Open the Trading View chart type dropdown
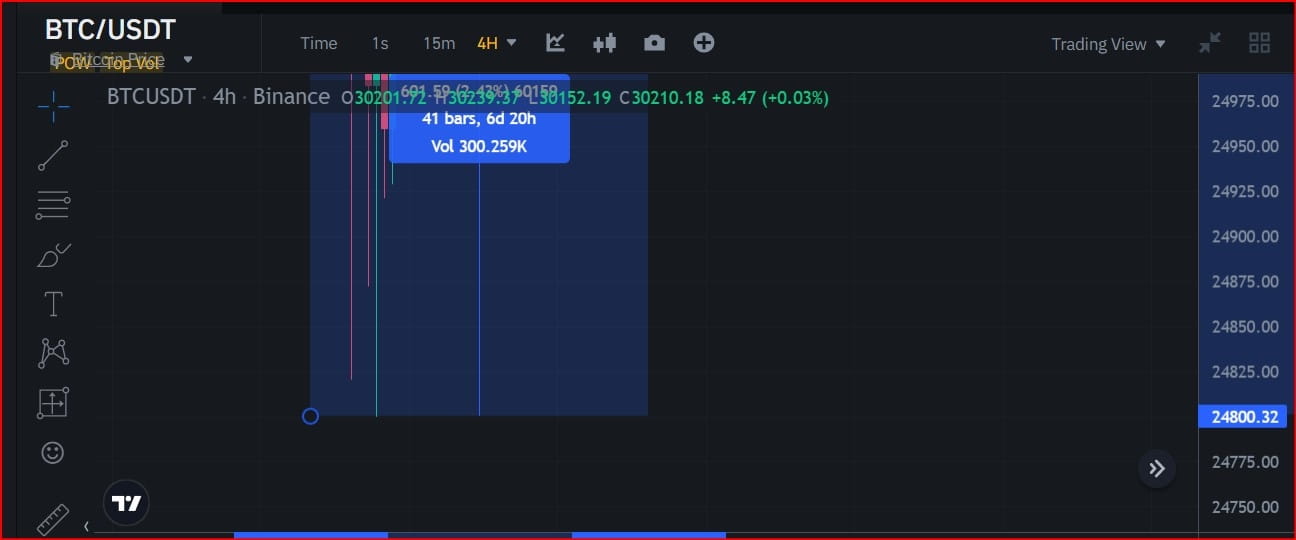 click(x=1108, y=44)
